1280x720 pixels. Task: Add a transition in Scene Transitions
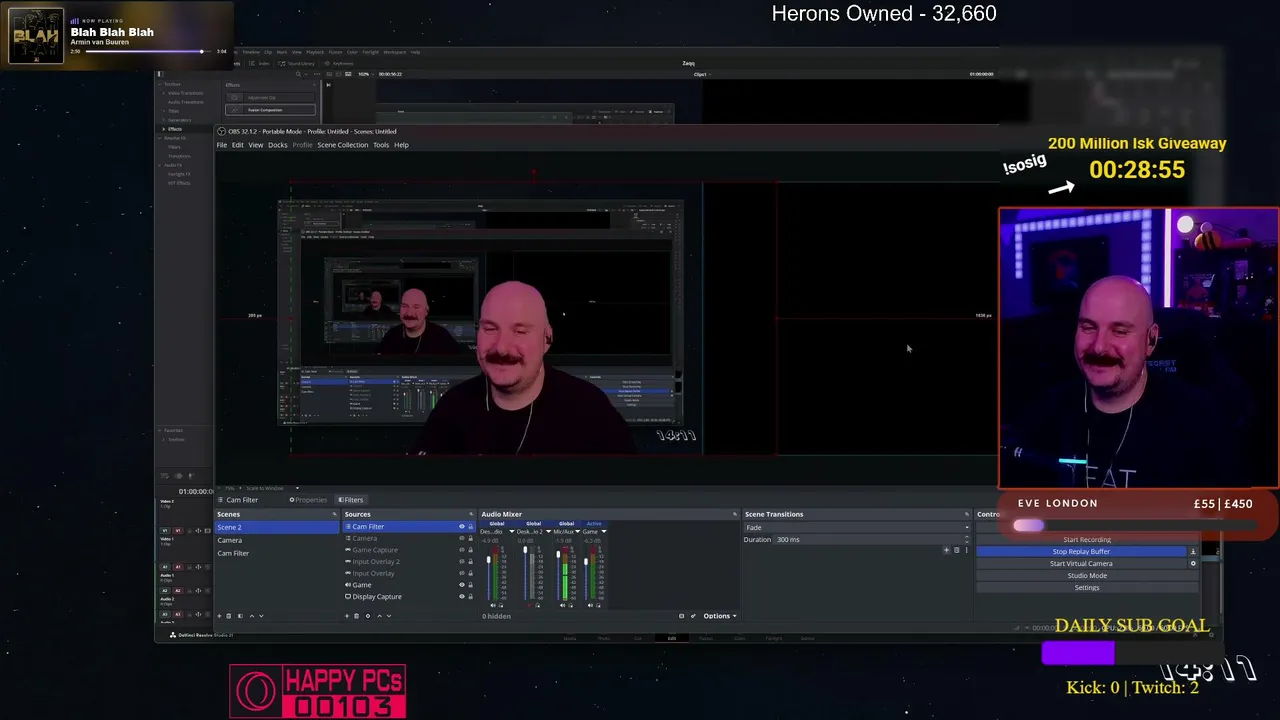946,550
